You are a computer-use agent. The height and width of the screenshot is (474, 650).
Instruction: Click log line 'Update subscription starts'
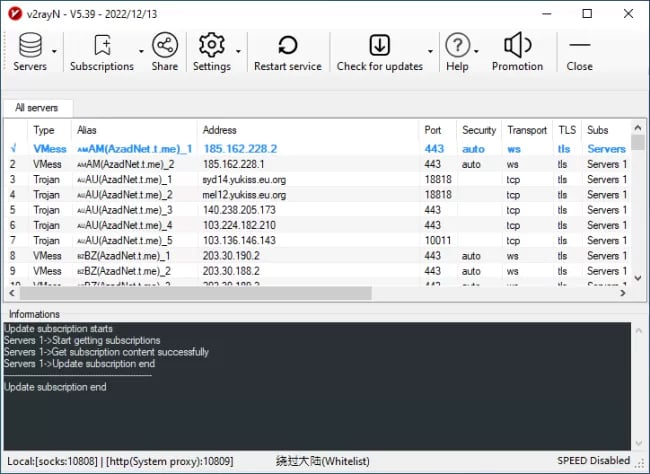[58, 329]
